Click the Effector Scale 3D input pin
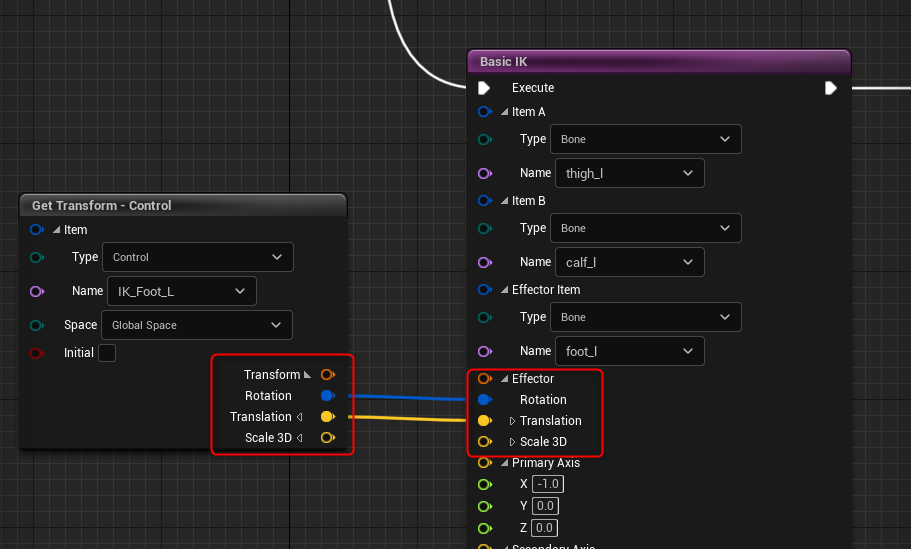The image size is (911, 549). coord(485,442)
